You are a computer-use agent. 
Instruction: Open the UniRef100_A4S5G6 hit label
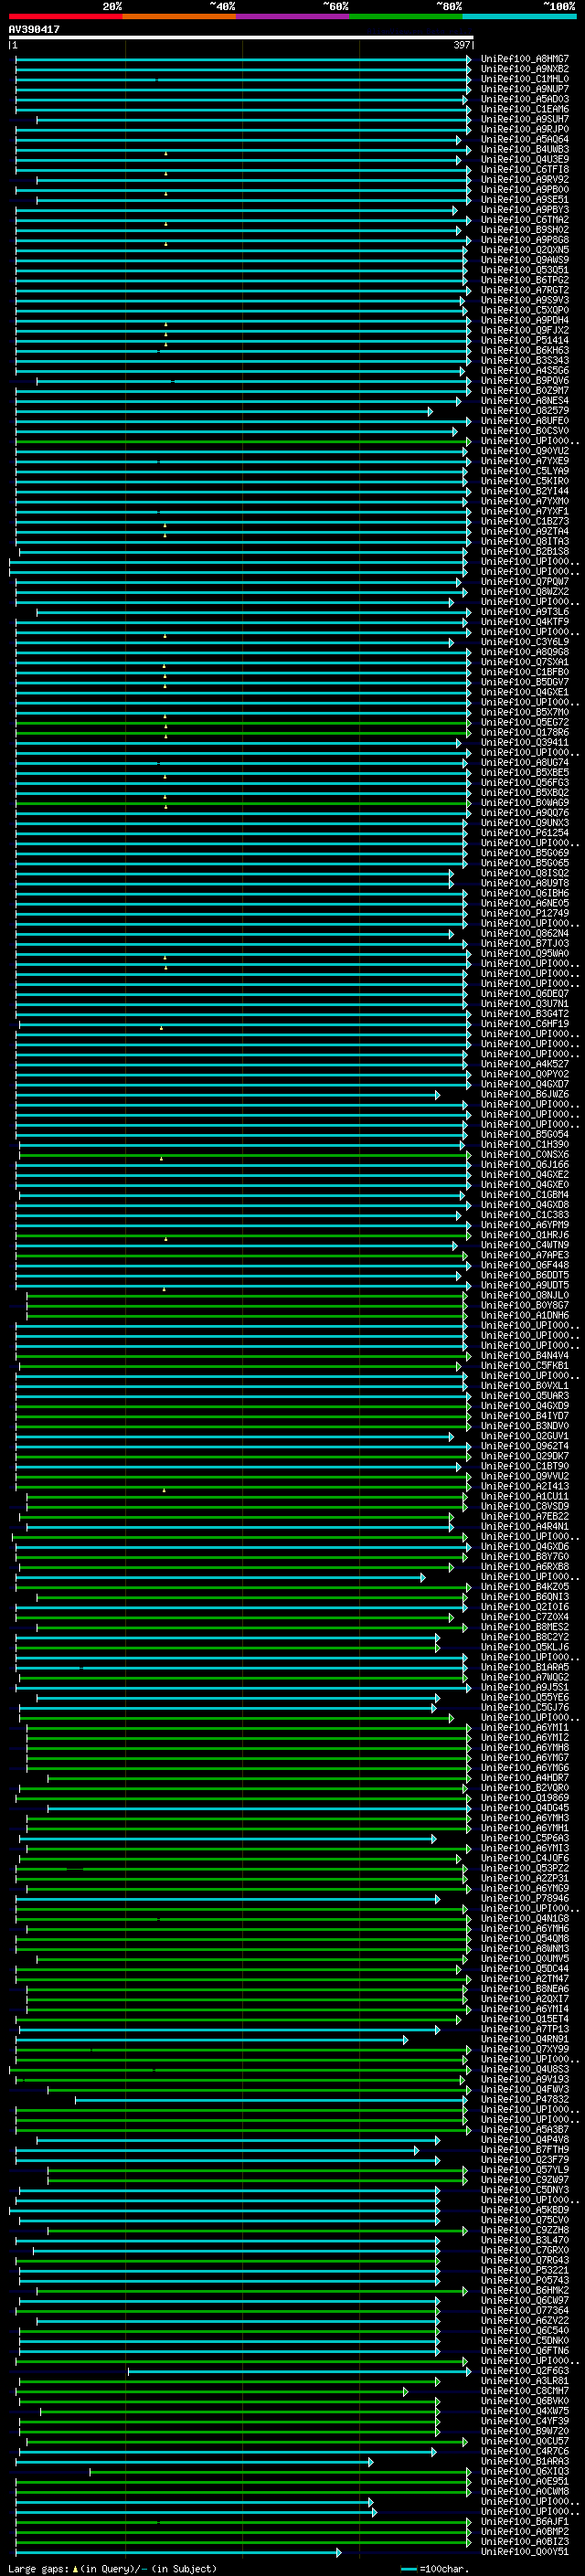point(524,370)
